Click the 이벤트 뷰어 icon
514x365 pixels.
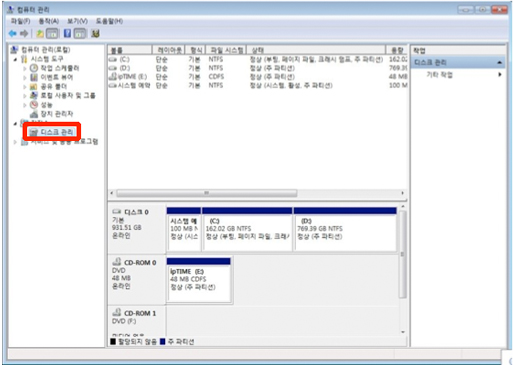point(34,77)
